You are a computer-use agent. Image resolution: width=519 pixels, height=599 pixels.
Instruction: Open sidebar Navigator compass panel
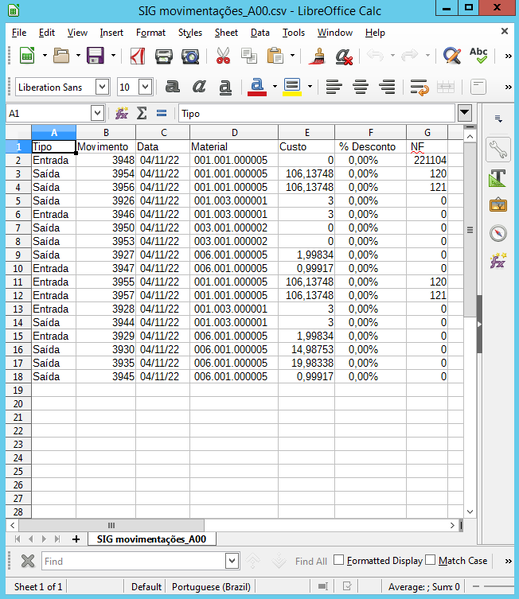(x=498, y=233)
